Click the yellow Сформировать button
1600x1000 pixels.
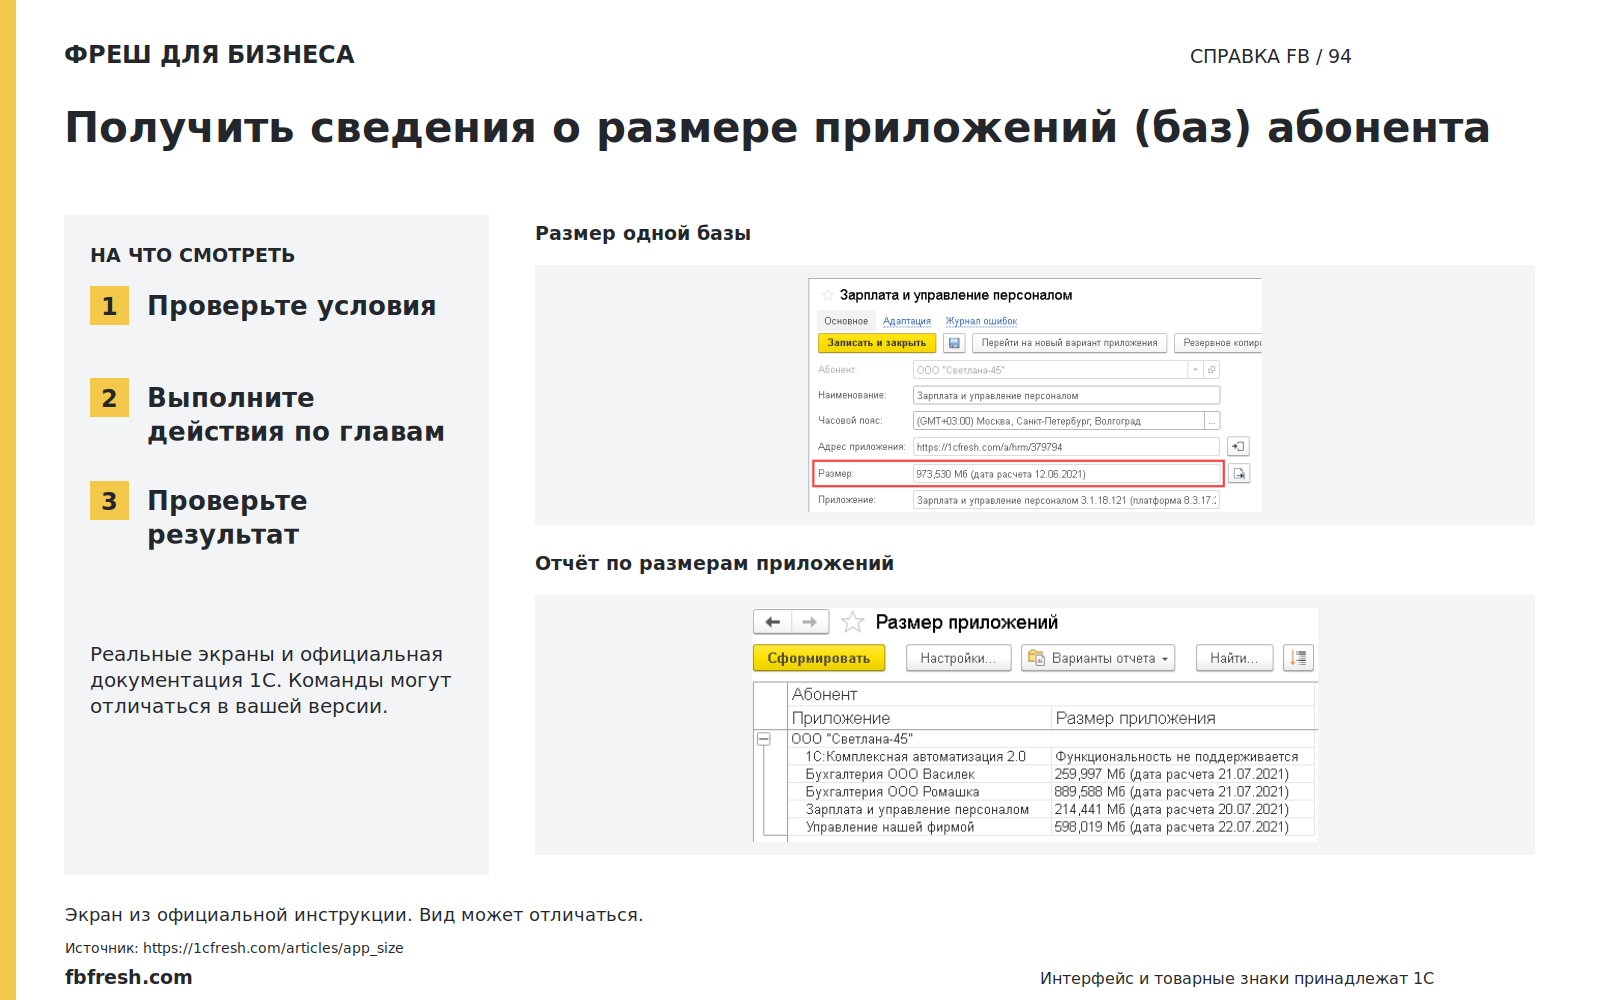819,658
